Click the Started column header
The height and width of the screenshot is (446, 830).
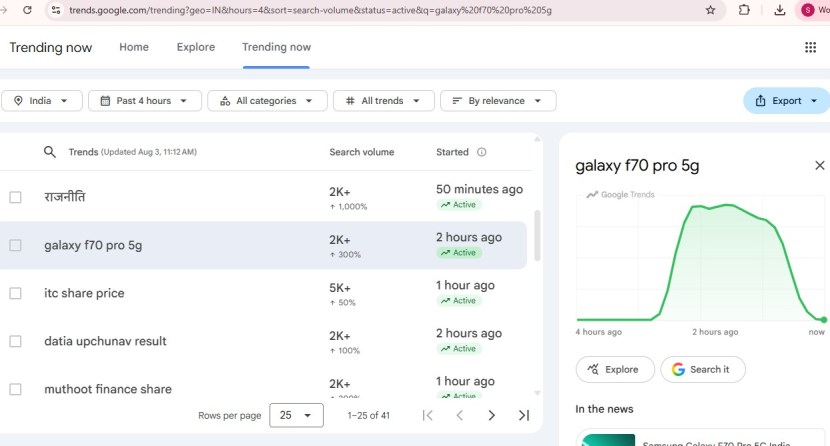[x=452, y=152]
